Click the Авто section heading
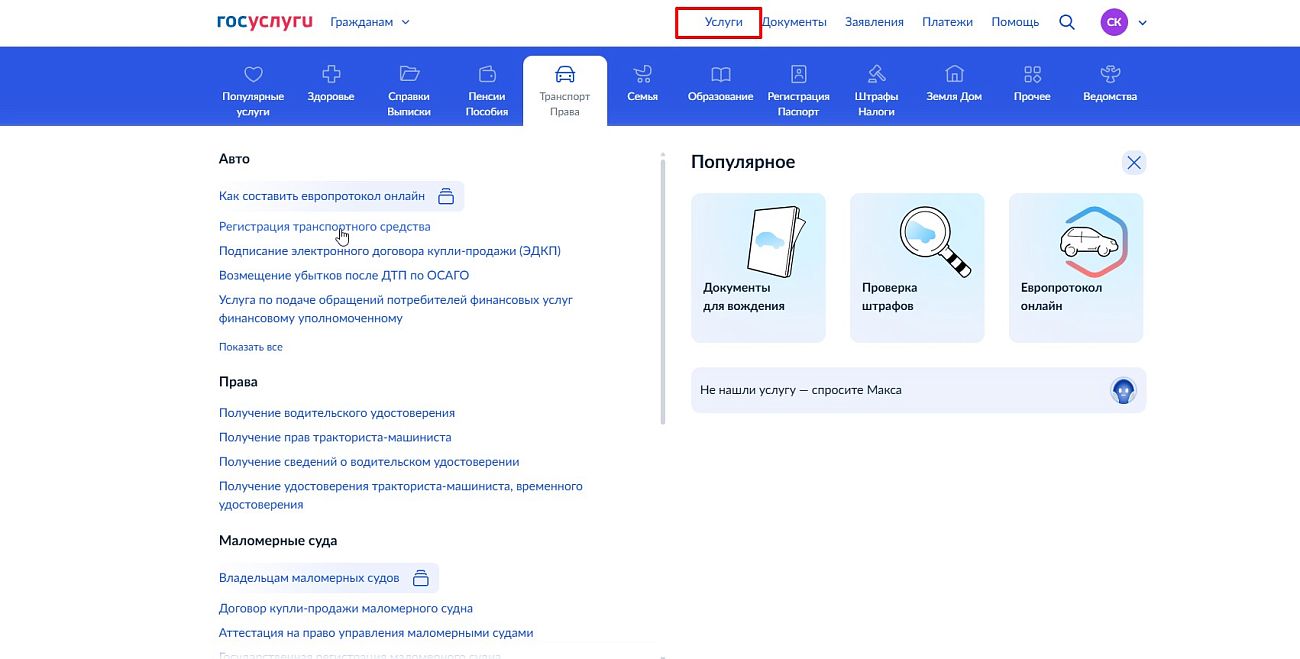1300x659 pixels. coord(234,159)
